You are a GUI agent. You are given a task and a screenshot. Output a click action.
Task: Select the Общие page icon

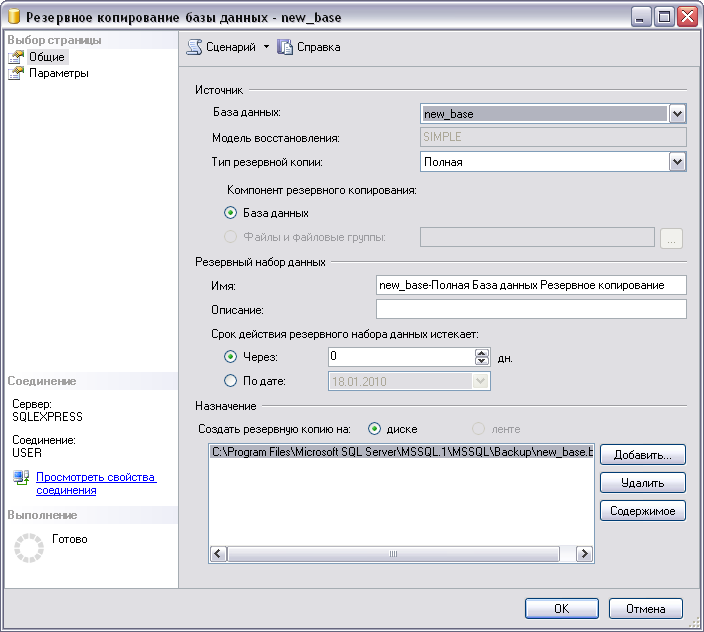(x=16, y=57)
